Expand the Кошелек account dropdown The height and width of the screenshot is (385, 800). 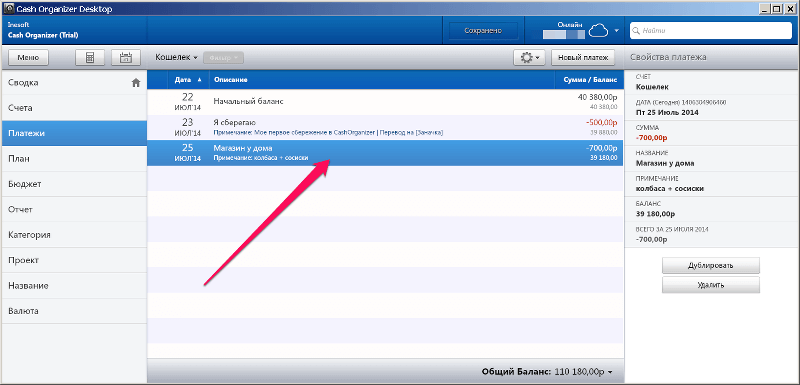tap(176, 58)
